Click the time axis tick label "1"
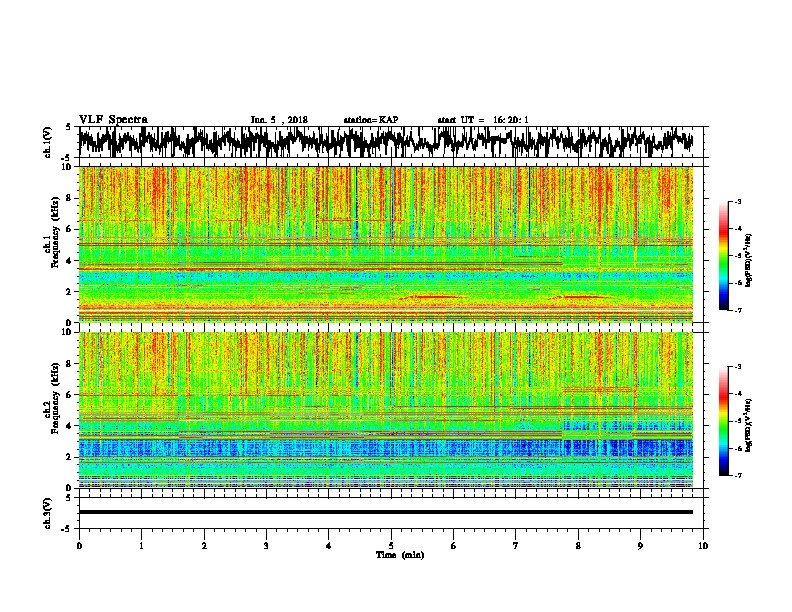Image resolution: width=792 pixels, height=612 pixels. [141, 546]
